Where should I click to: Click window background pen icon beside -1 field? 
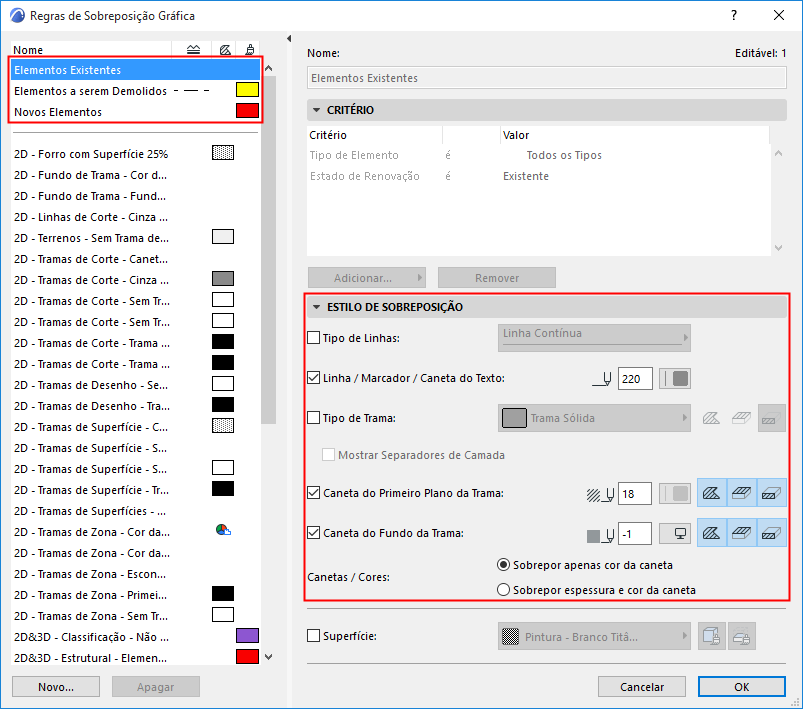[x=675, y=534]
